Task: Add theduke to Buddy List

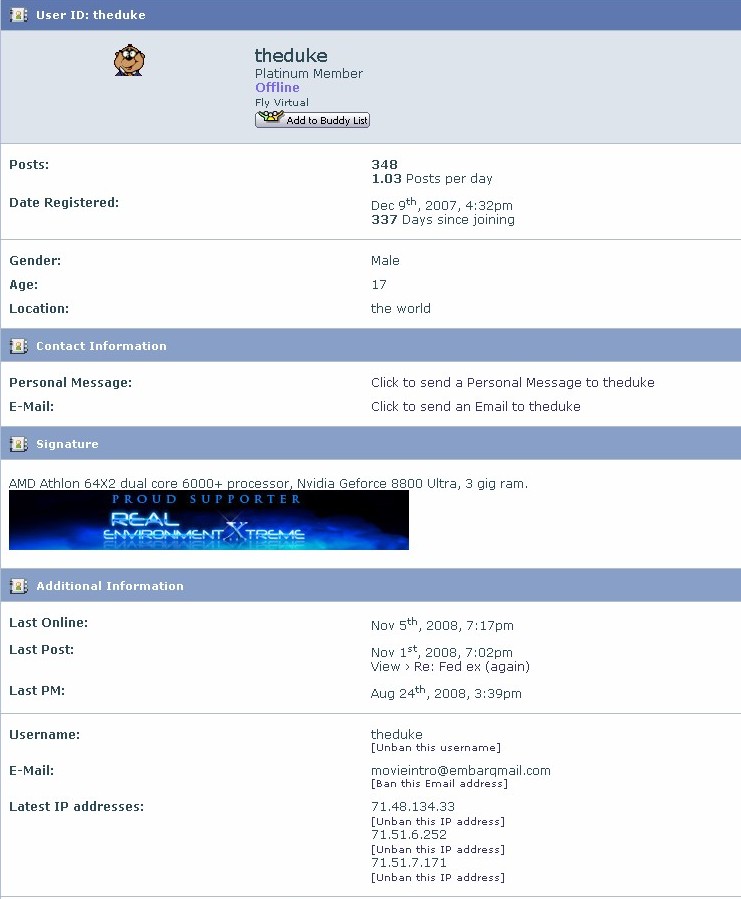Action: [x=313, y=119]
